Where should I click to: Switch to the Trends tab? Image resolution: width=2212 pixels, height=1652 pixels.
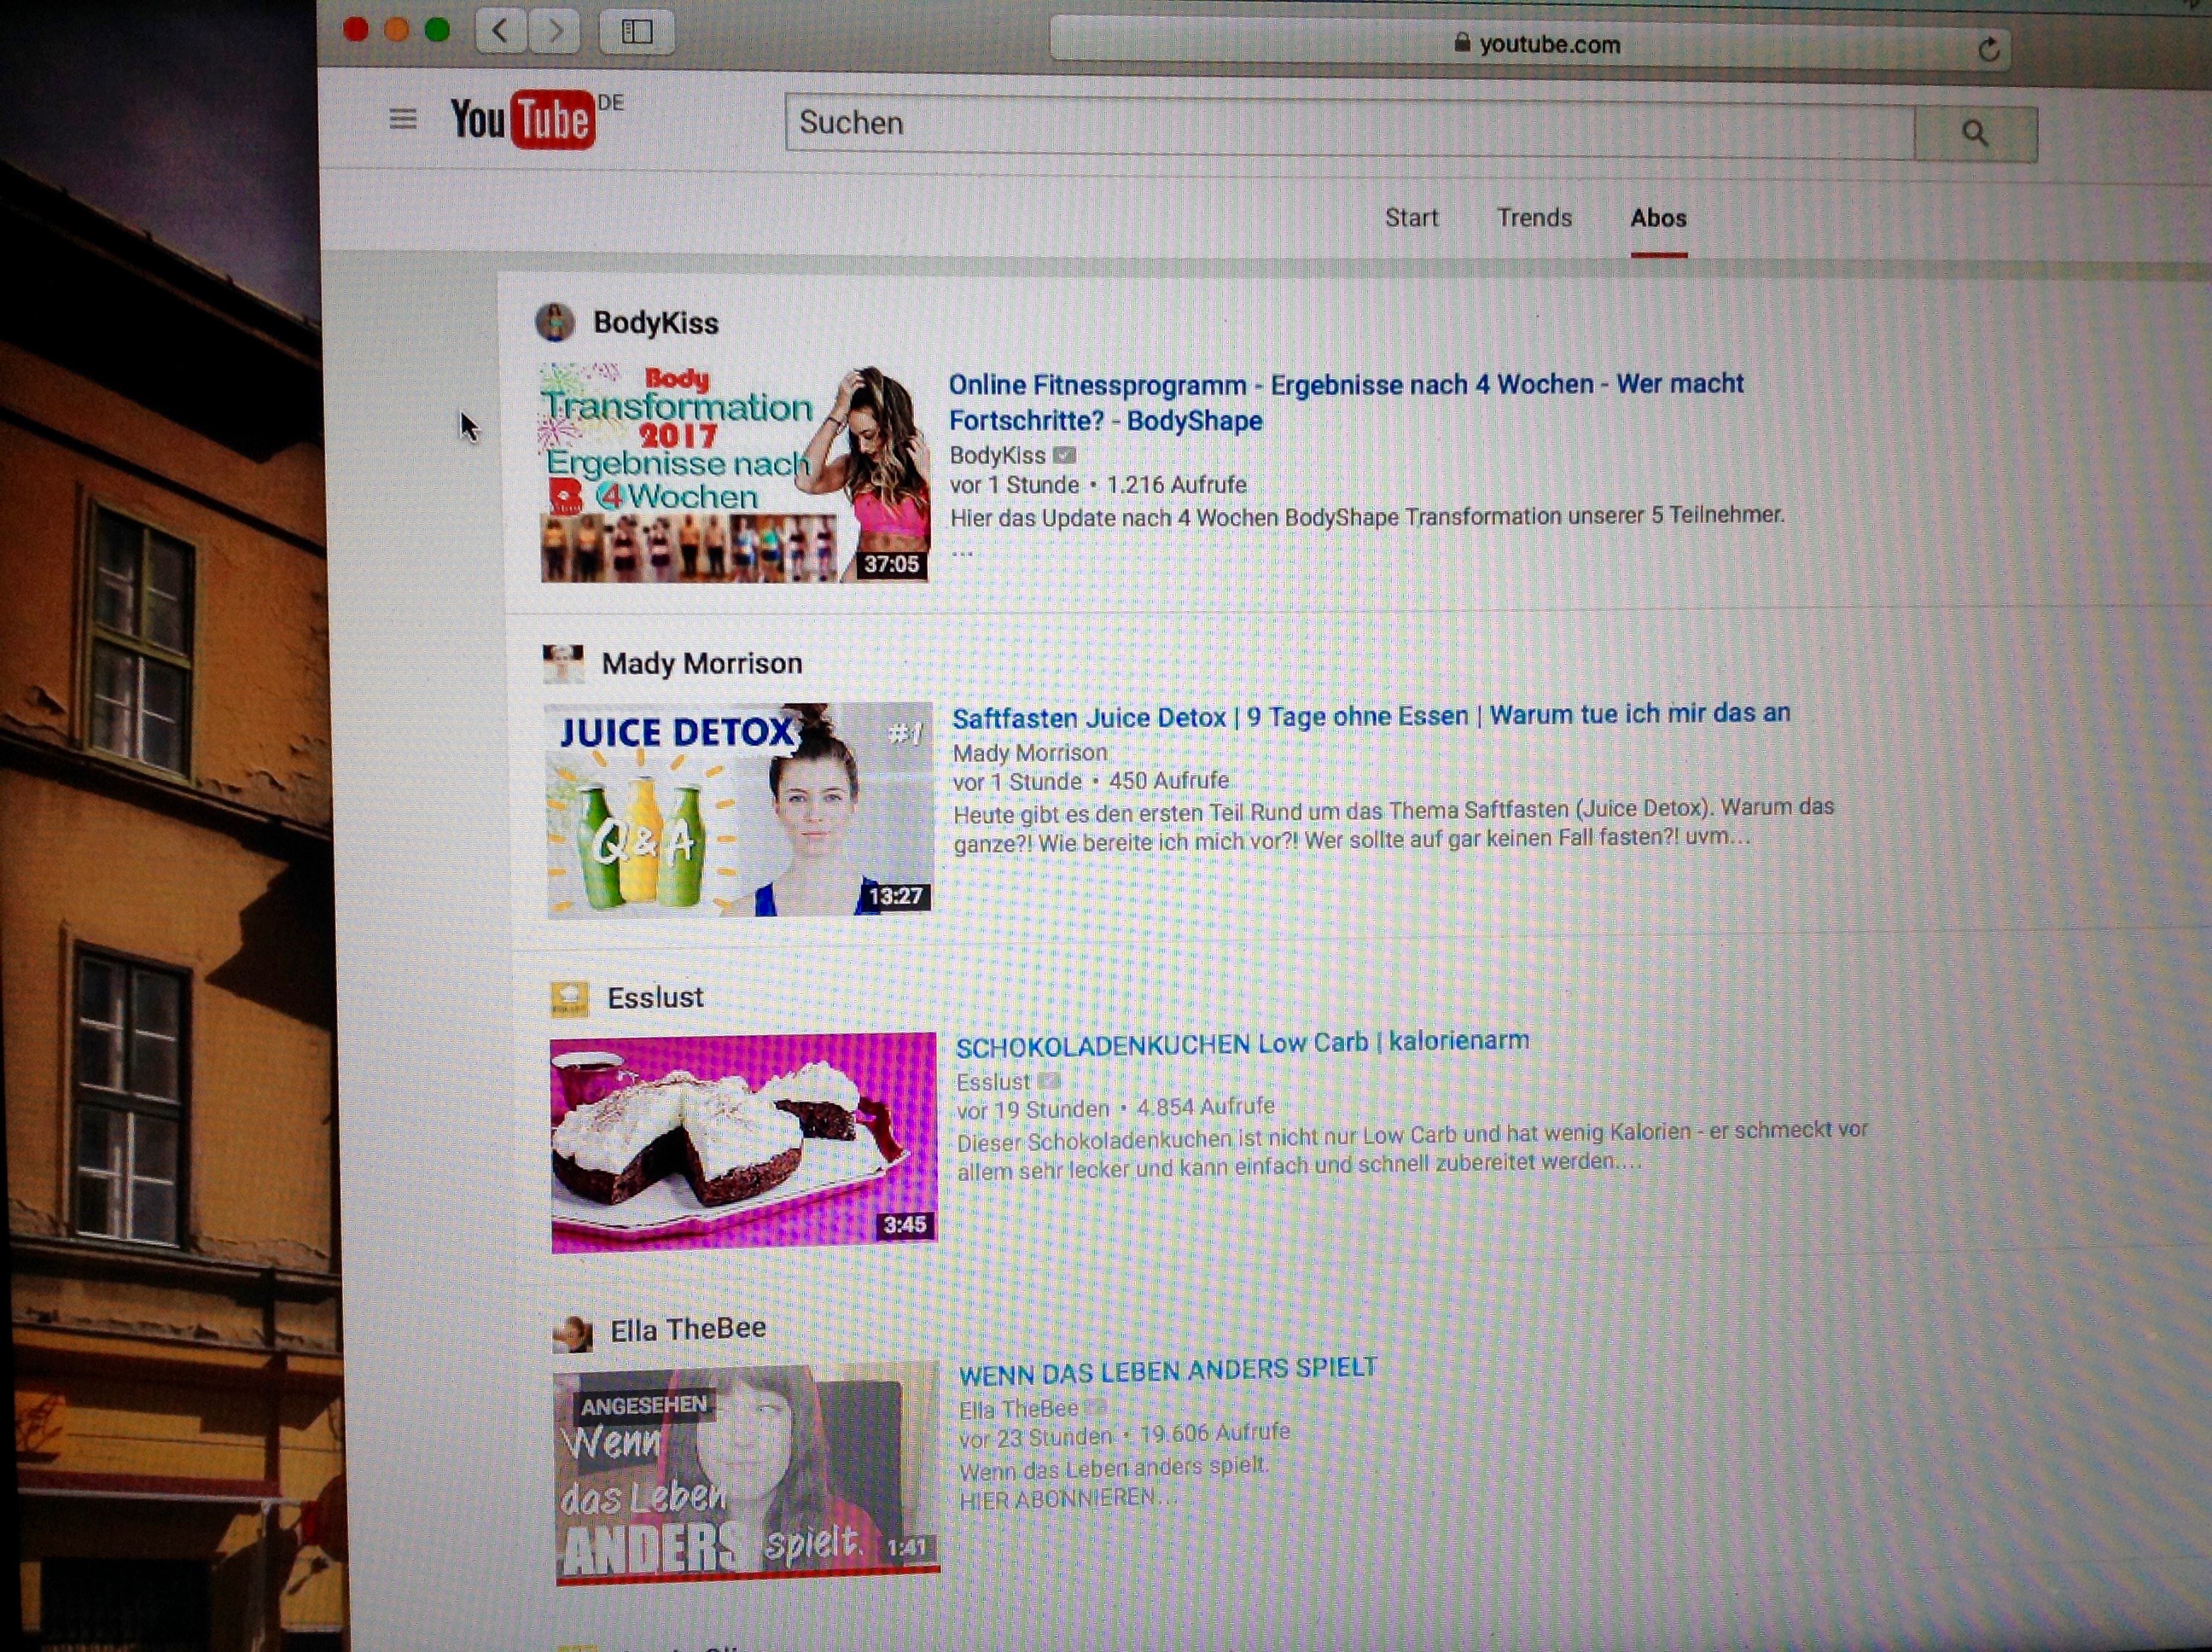pos(1534,218)
